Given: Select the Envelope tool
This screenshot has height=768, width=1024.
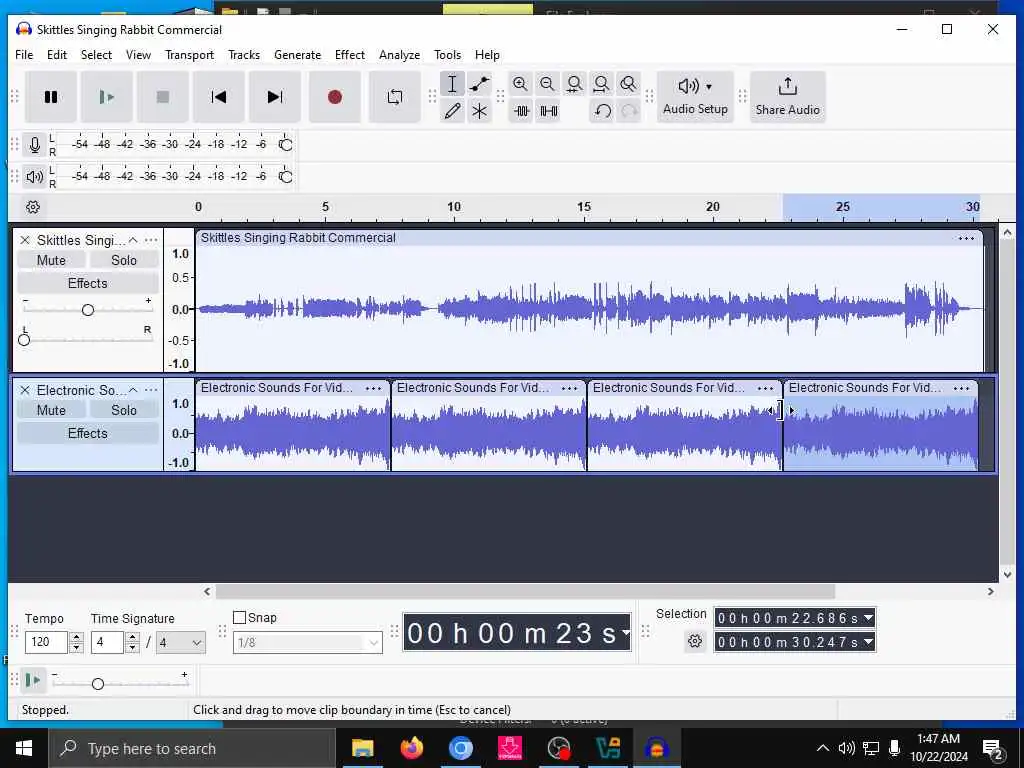Looking at the screenshot, I should [x=479, y=84].
